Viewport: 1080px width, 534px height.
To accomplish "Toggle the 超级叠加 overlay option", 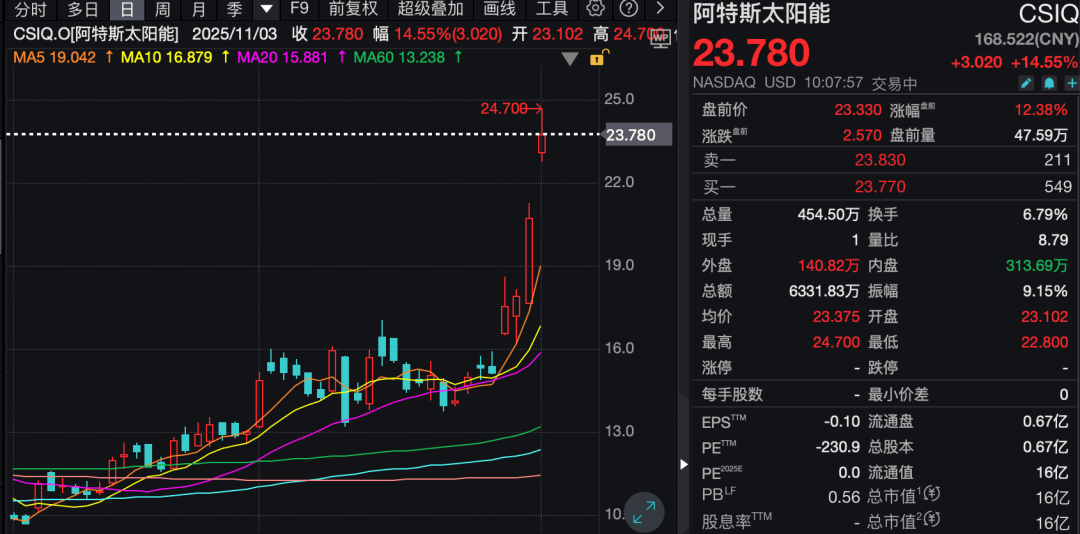I will [430, 9].
